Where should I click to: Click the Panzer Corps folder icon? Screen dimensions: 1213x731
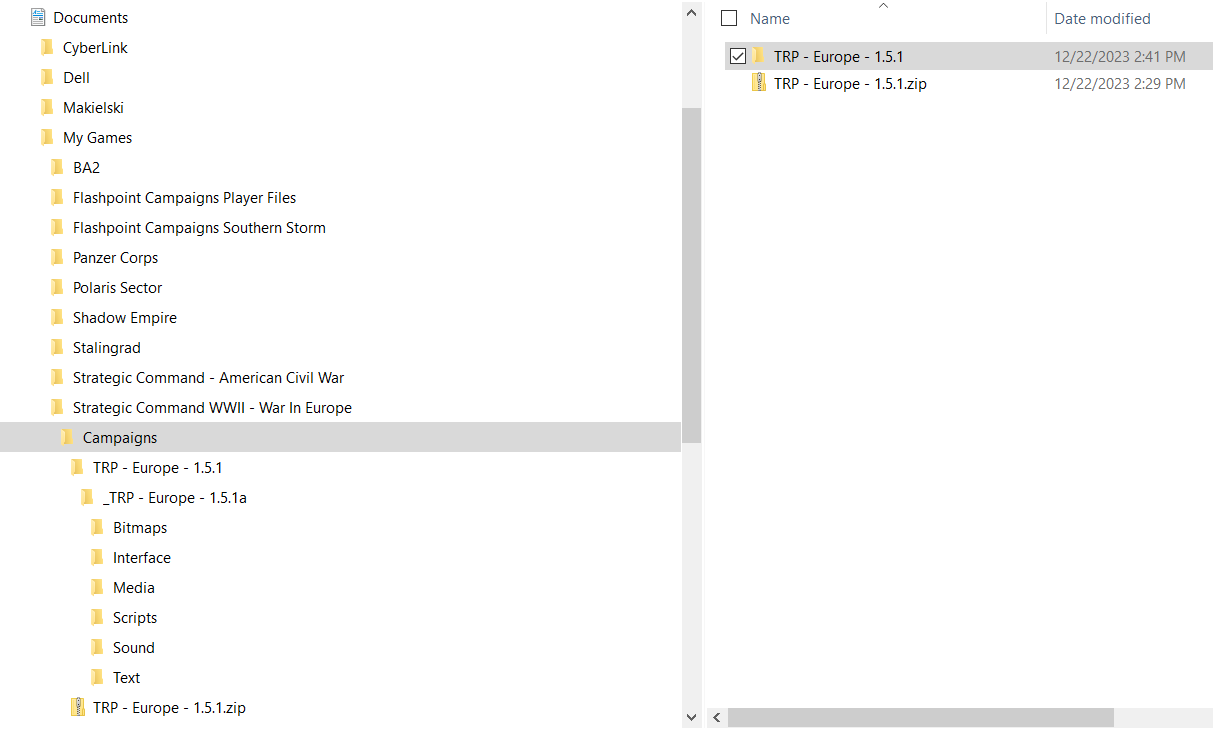click(x=57, y=257)
